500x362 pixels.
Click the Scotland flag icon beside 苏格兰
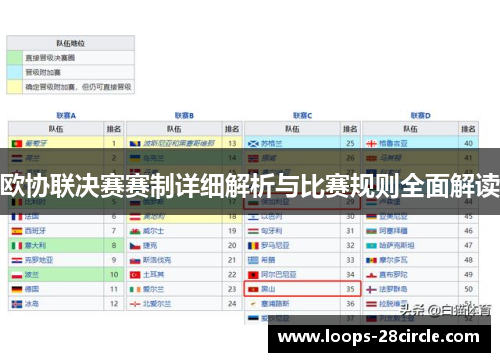click(x=253, y=144)
